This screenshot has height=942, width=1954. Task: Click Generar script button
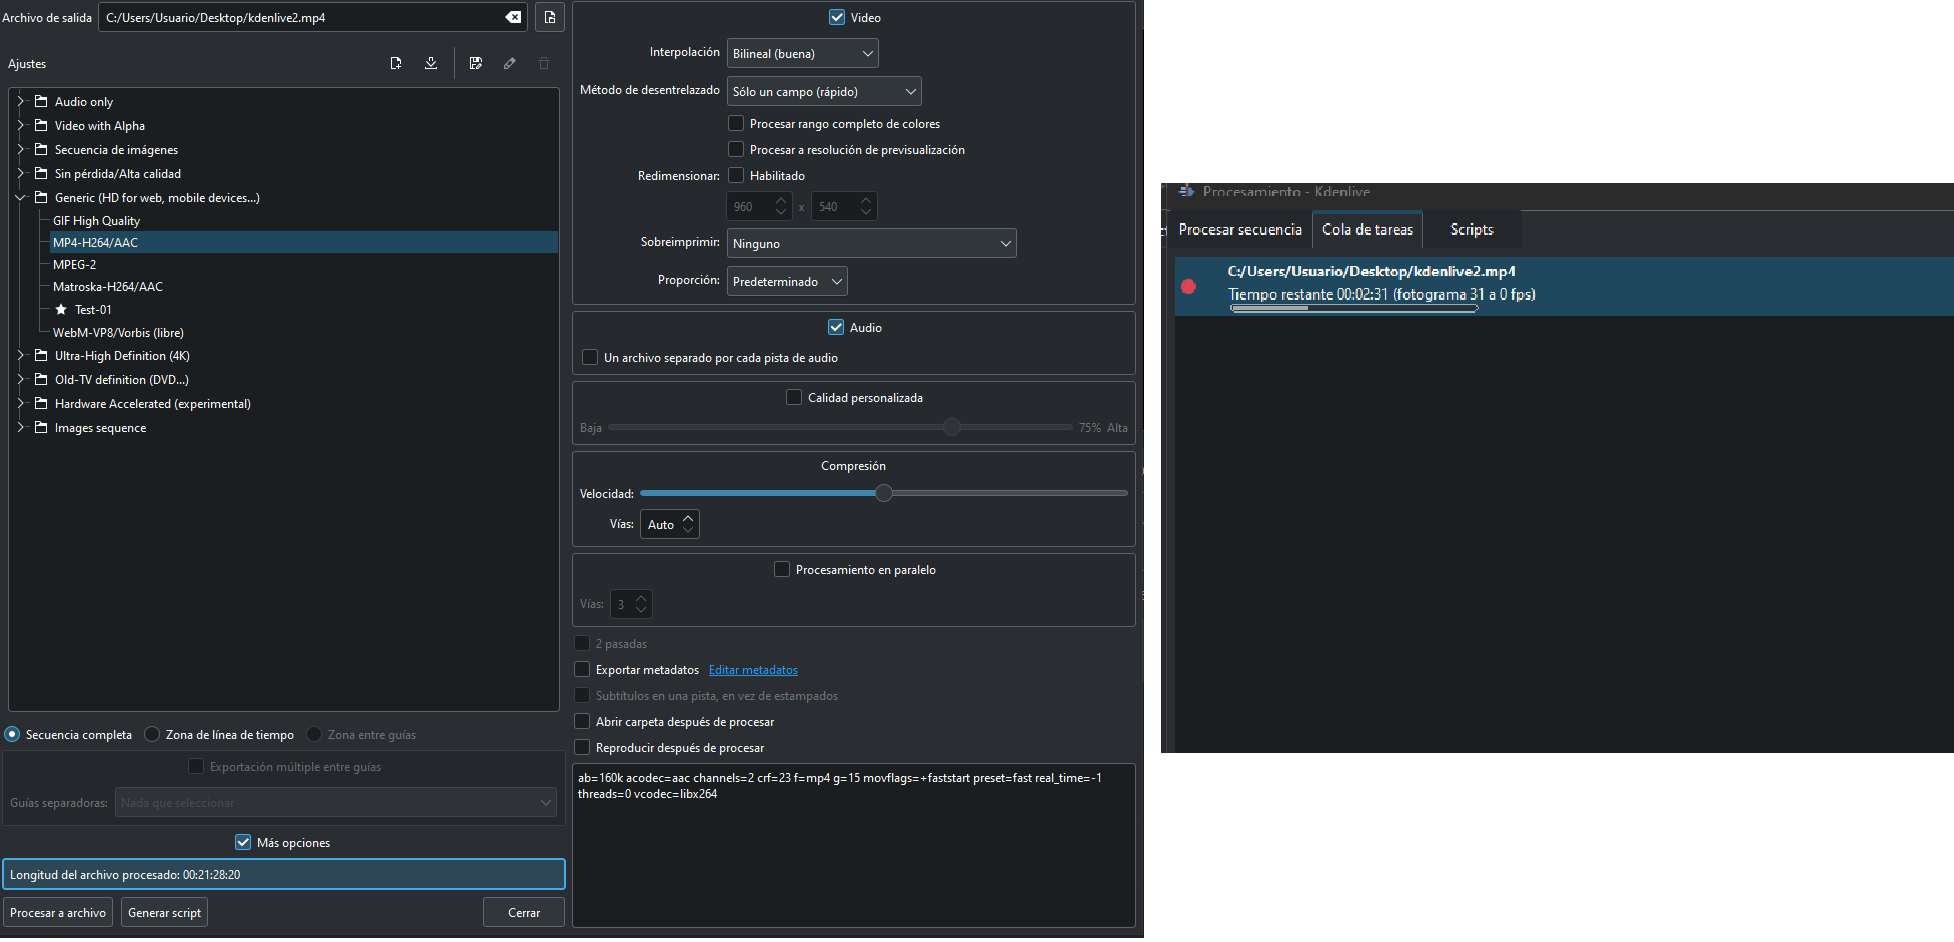tap(164, 912)
